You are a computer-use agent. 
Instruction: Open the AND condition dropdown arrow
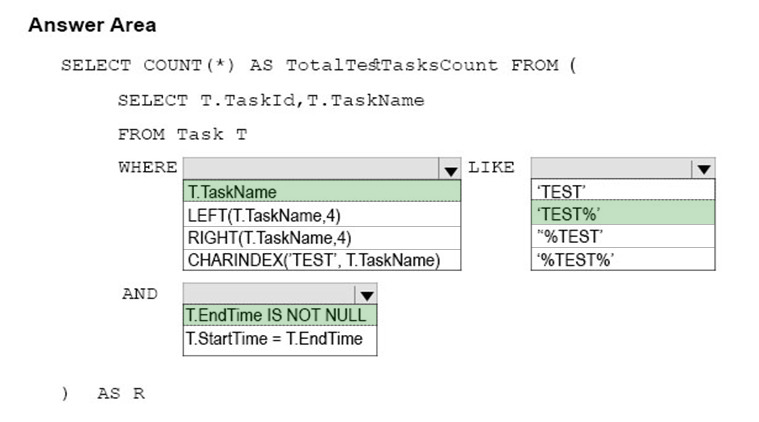pos(366,295)
